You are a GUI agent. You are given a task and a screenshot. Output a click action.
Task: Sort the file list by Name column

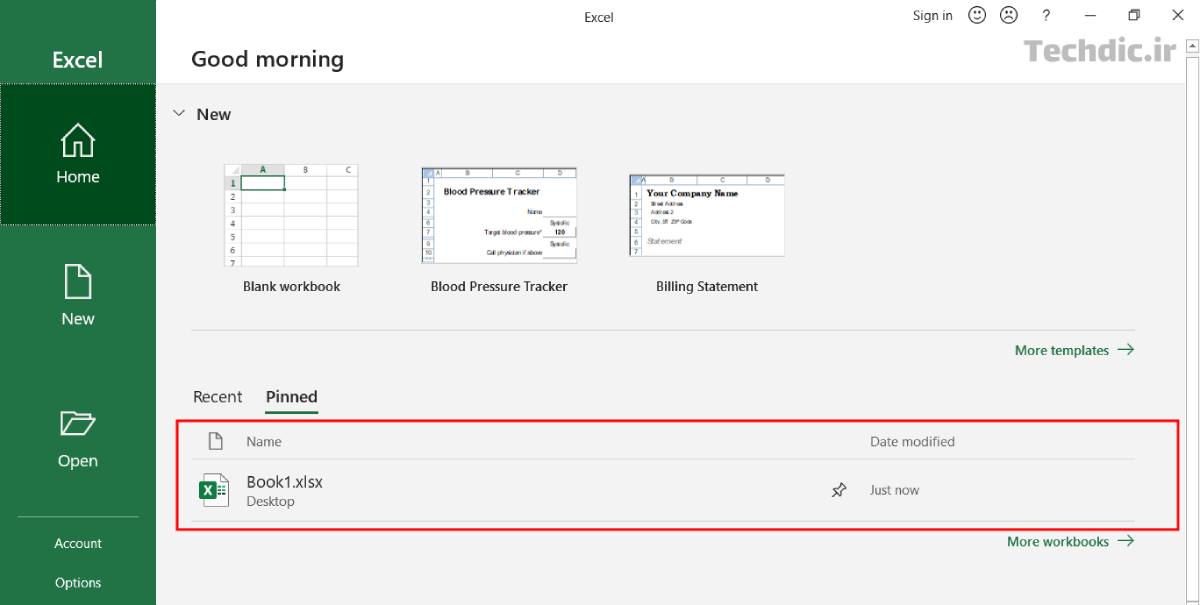click(x=264, y=441)
